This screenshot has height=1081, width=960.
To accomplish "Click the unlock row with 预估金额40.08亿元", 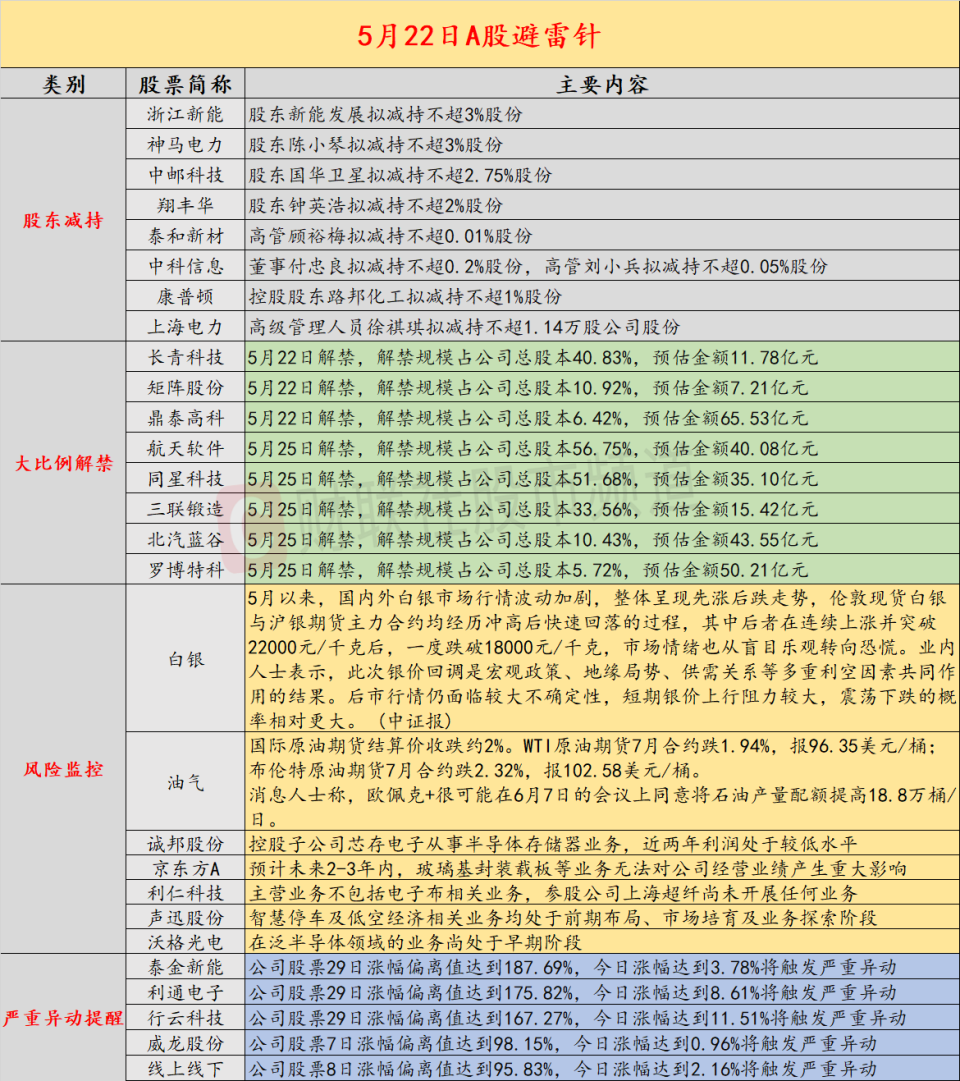I will (602, 448).
